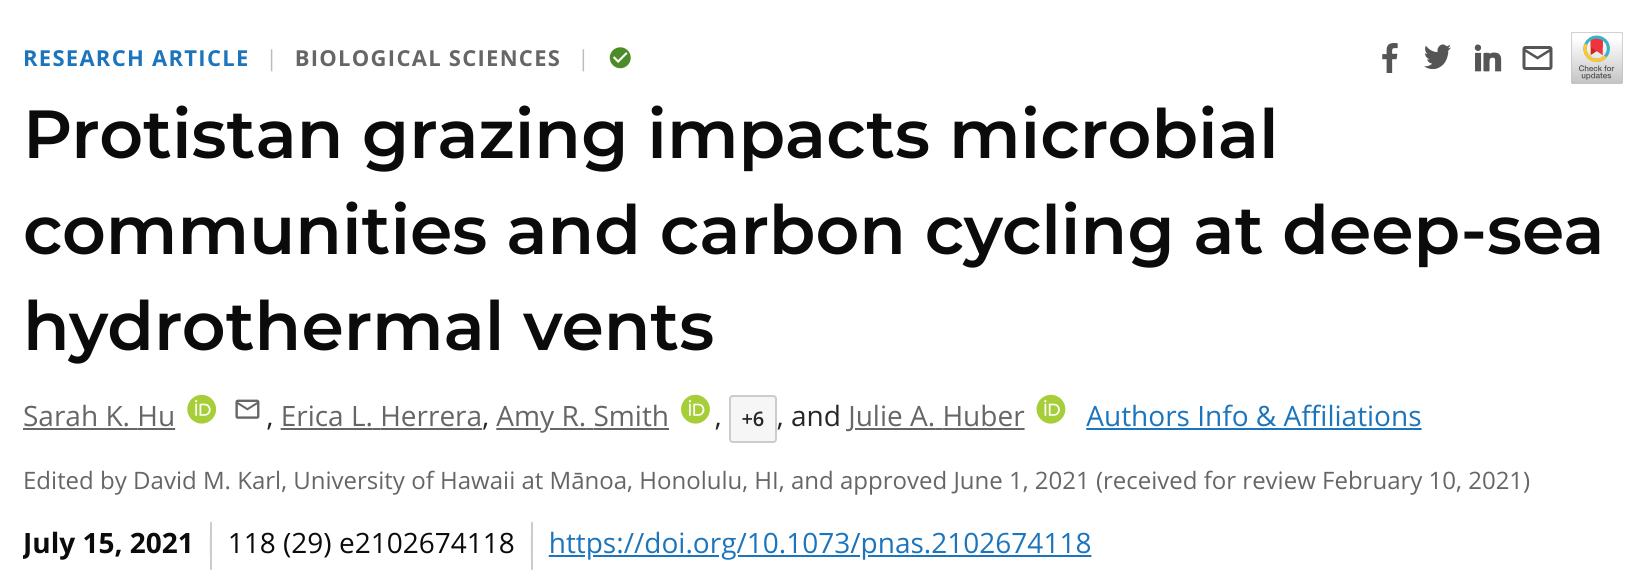The width and height of the screenshot is (1631, 586).
Task: Open Julie A. Huber's ORCID icon
Action: (1051, 409)
